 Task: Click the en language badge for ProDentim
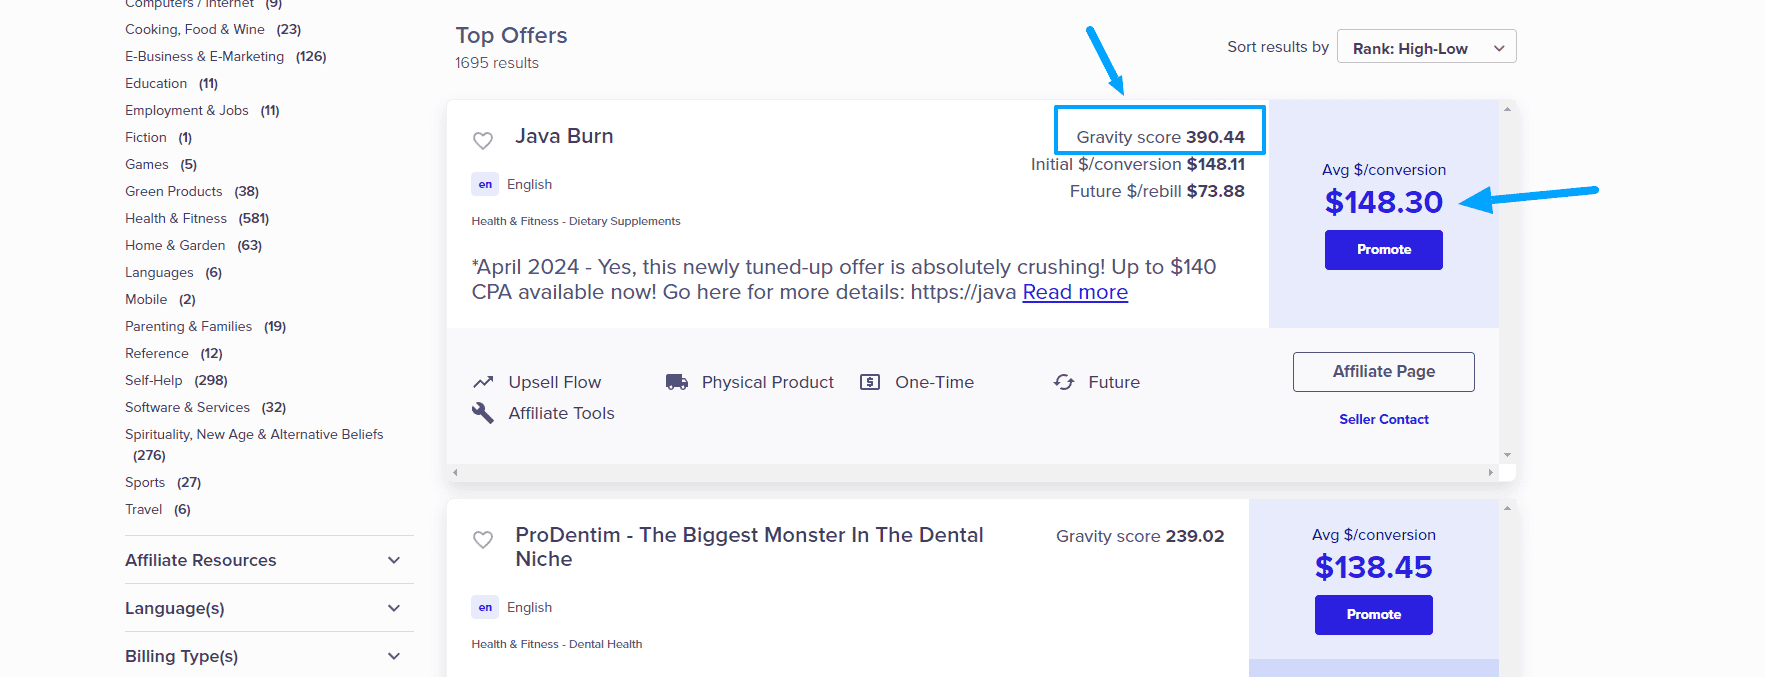485,607
